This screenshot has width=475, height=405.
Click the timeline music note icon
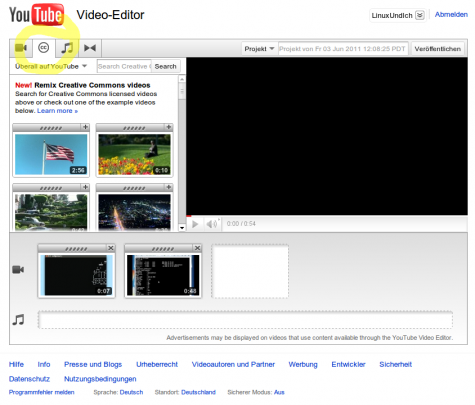click(18, 320)
